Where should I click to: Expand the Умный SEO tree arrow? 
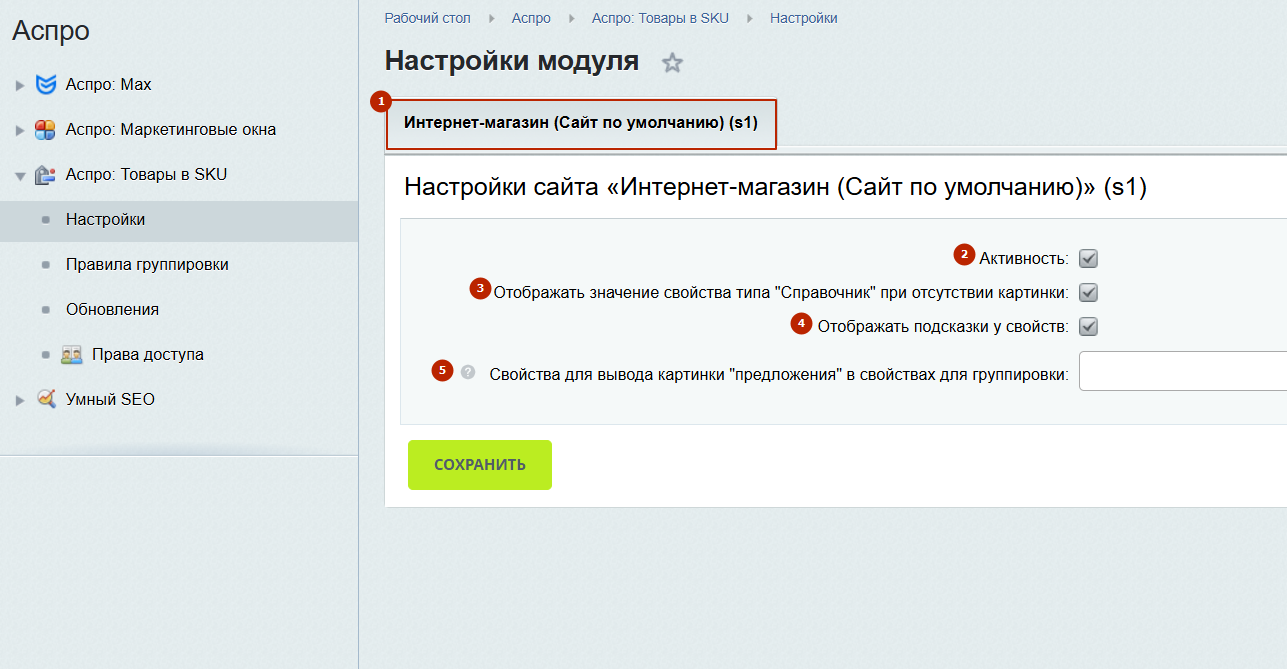point(19,400)
